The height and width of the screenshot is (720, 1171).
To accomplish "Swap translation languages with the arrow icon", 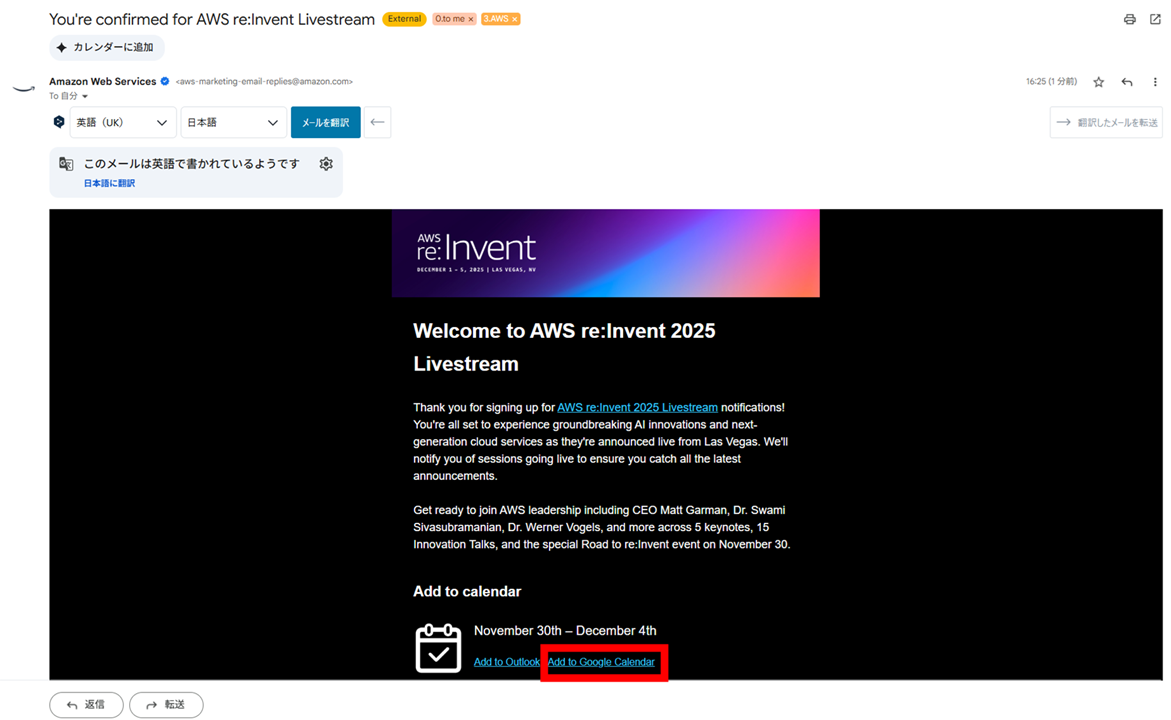I will point(376,121).
